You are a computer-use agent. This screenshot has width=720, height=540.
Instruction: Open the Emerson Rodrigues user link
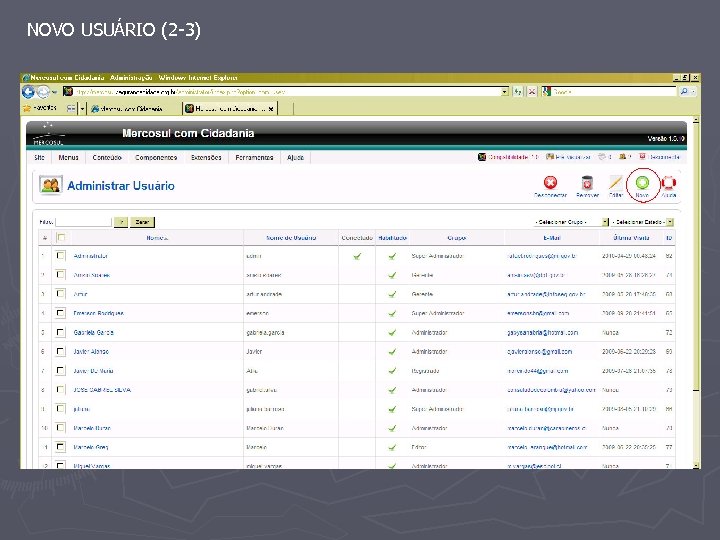click(x=98, y=313)
